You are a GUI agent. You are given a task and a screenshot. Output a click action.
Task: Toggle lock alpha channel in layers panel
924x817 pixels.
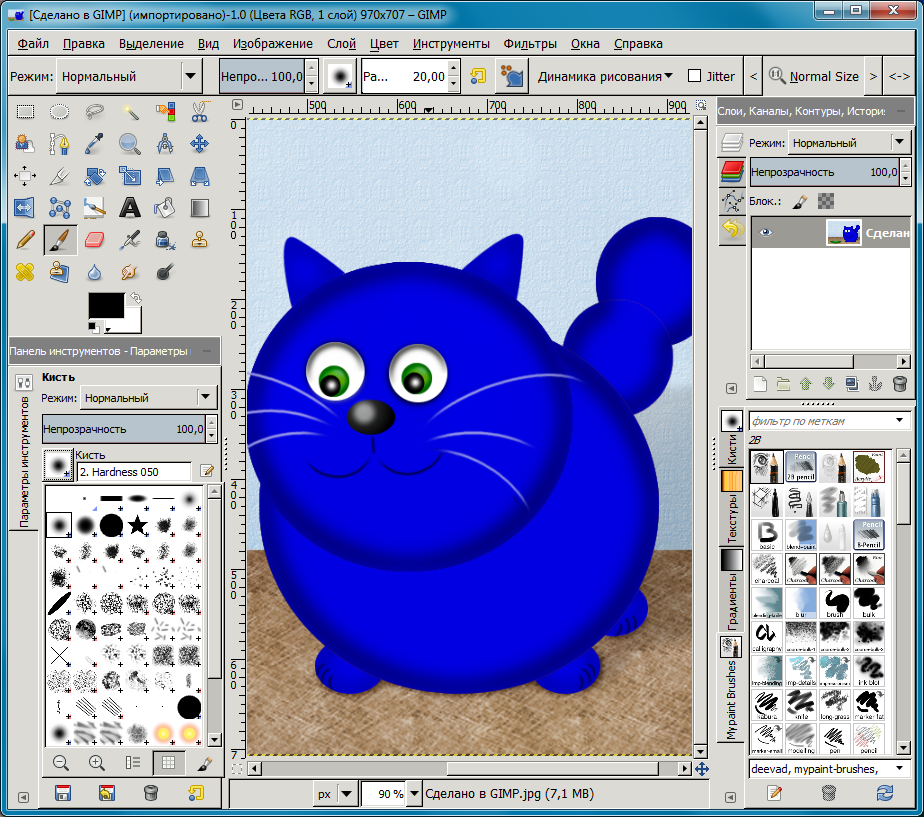click(x=826, y=201)
